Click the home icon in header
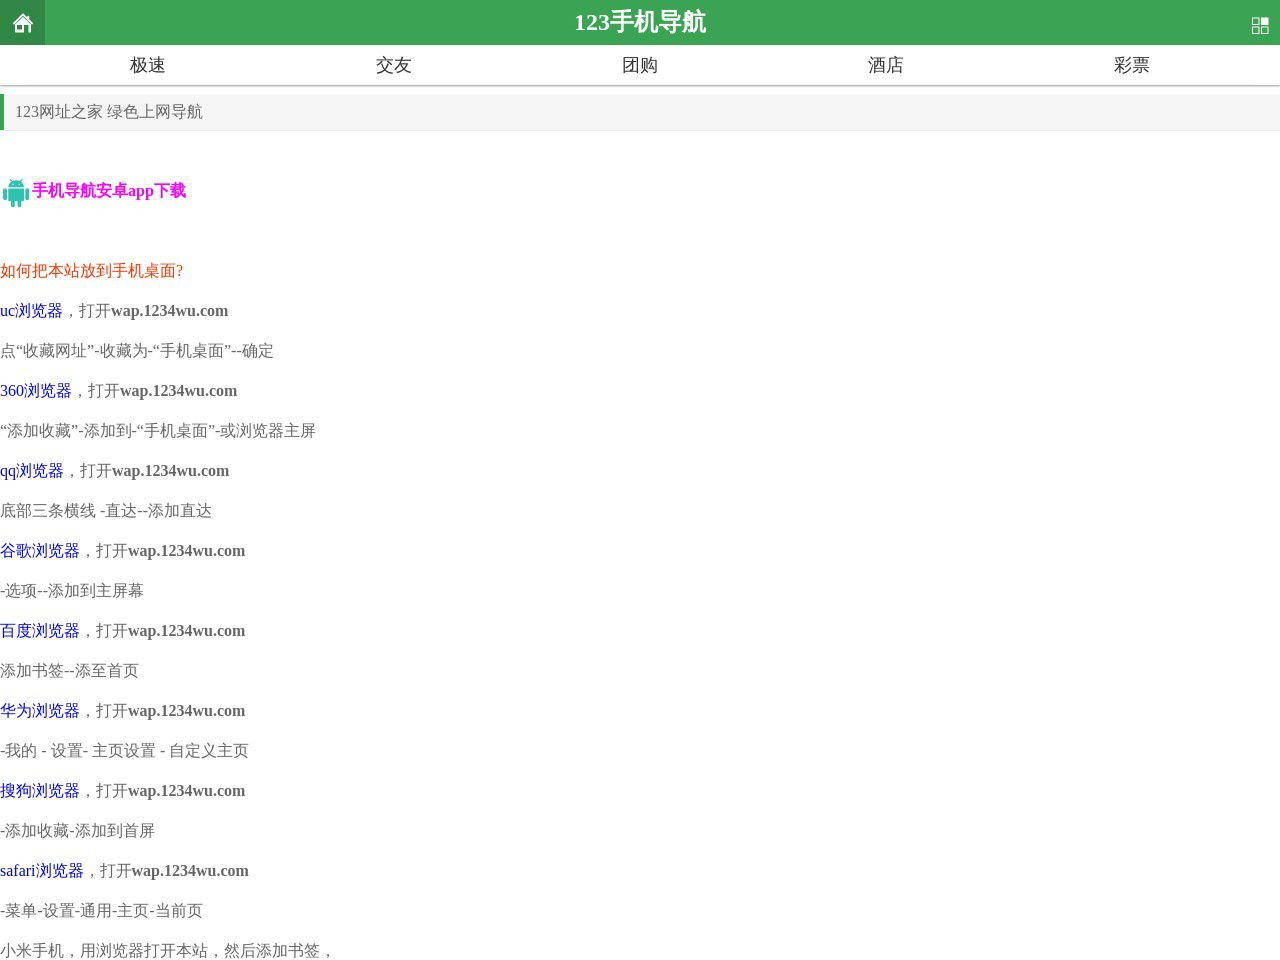 [x=22, y=22]
